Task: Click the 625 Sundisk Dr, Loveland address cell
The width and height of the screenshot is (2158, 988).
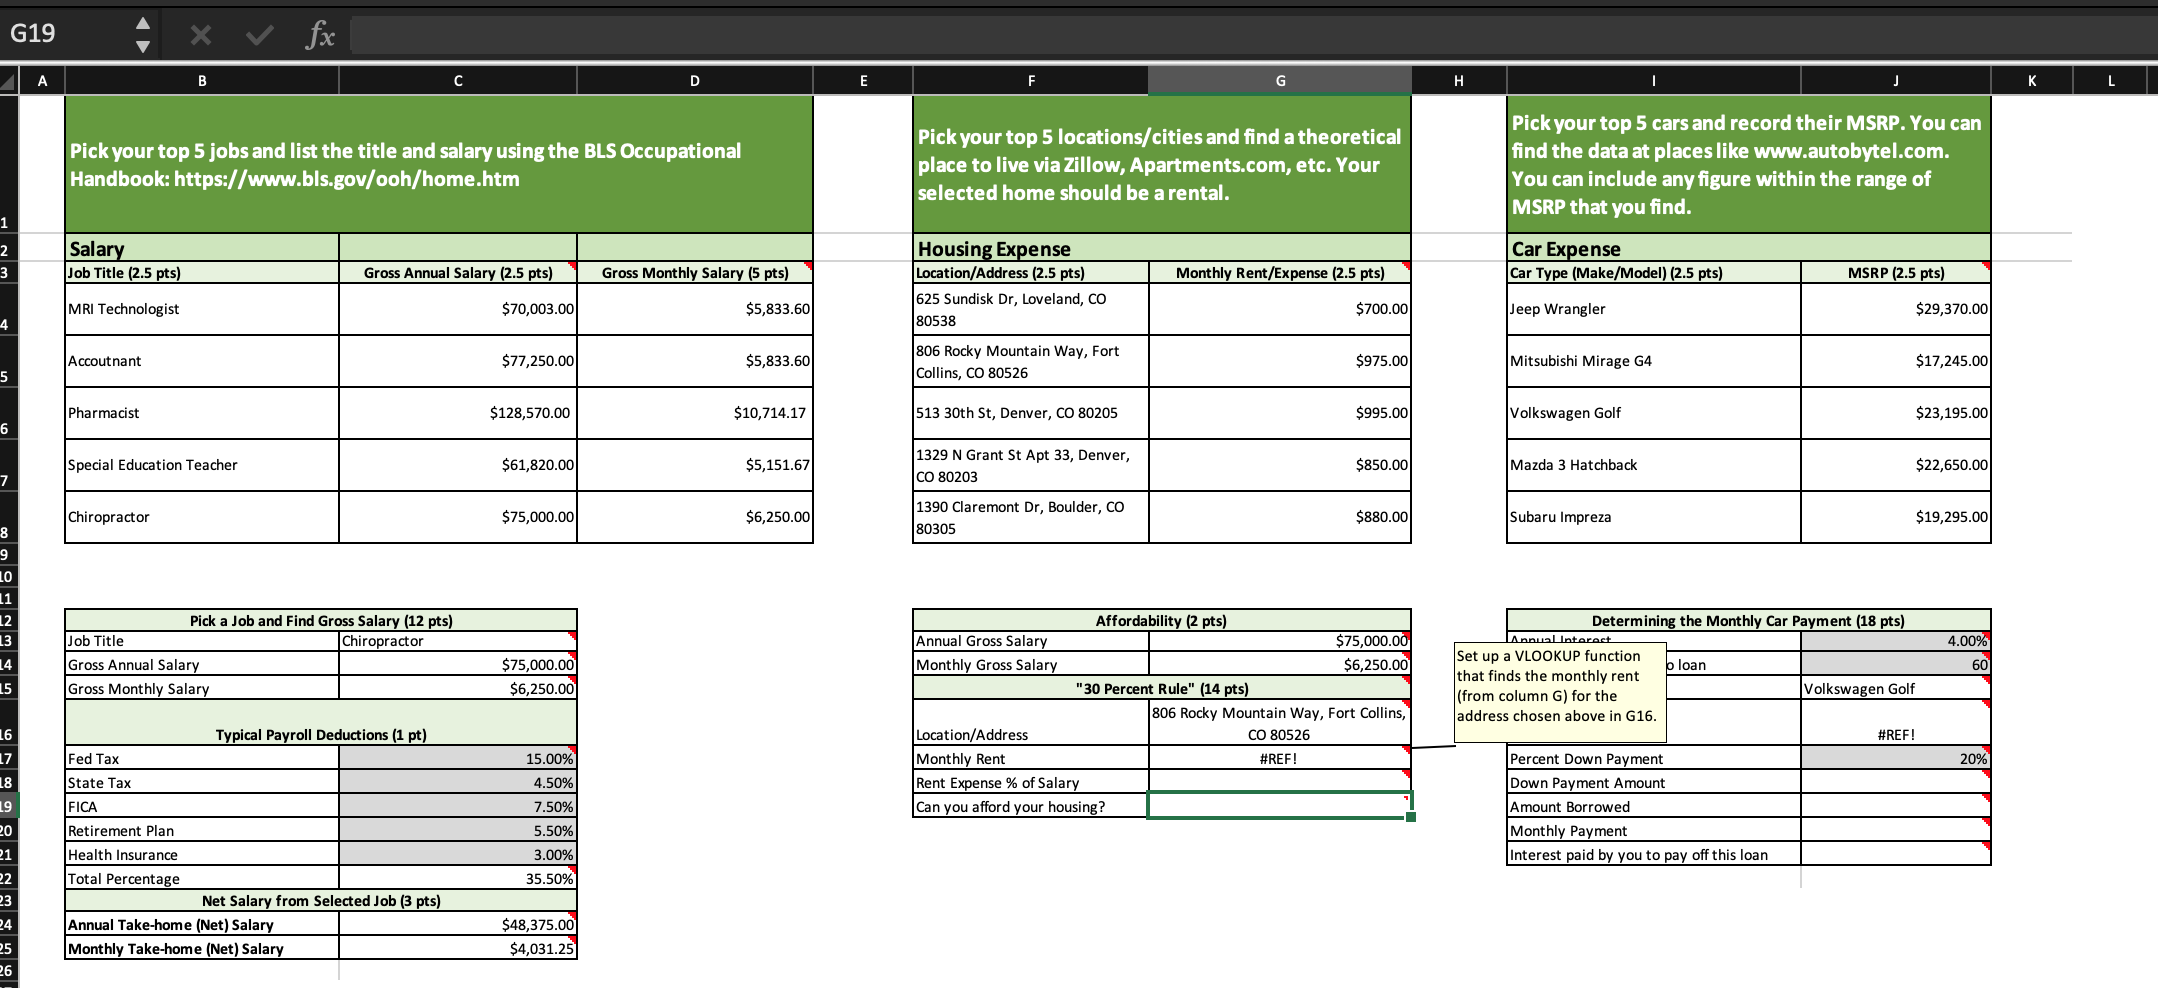Action: 1031,309
